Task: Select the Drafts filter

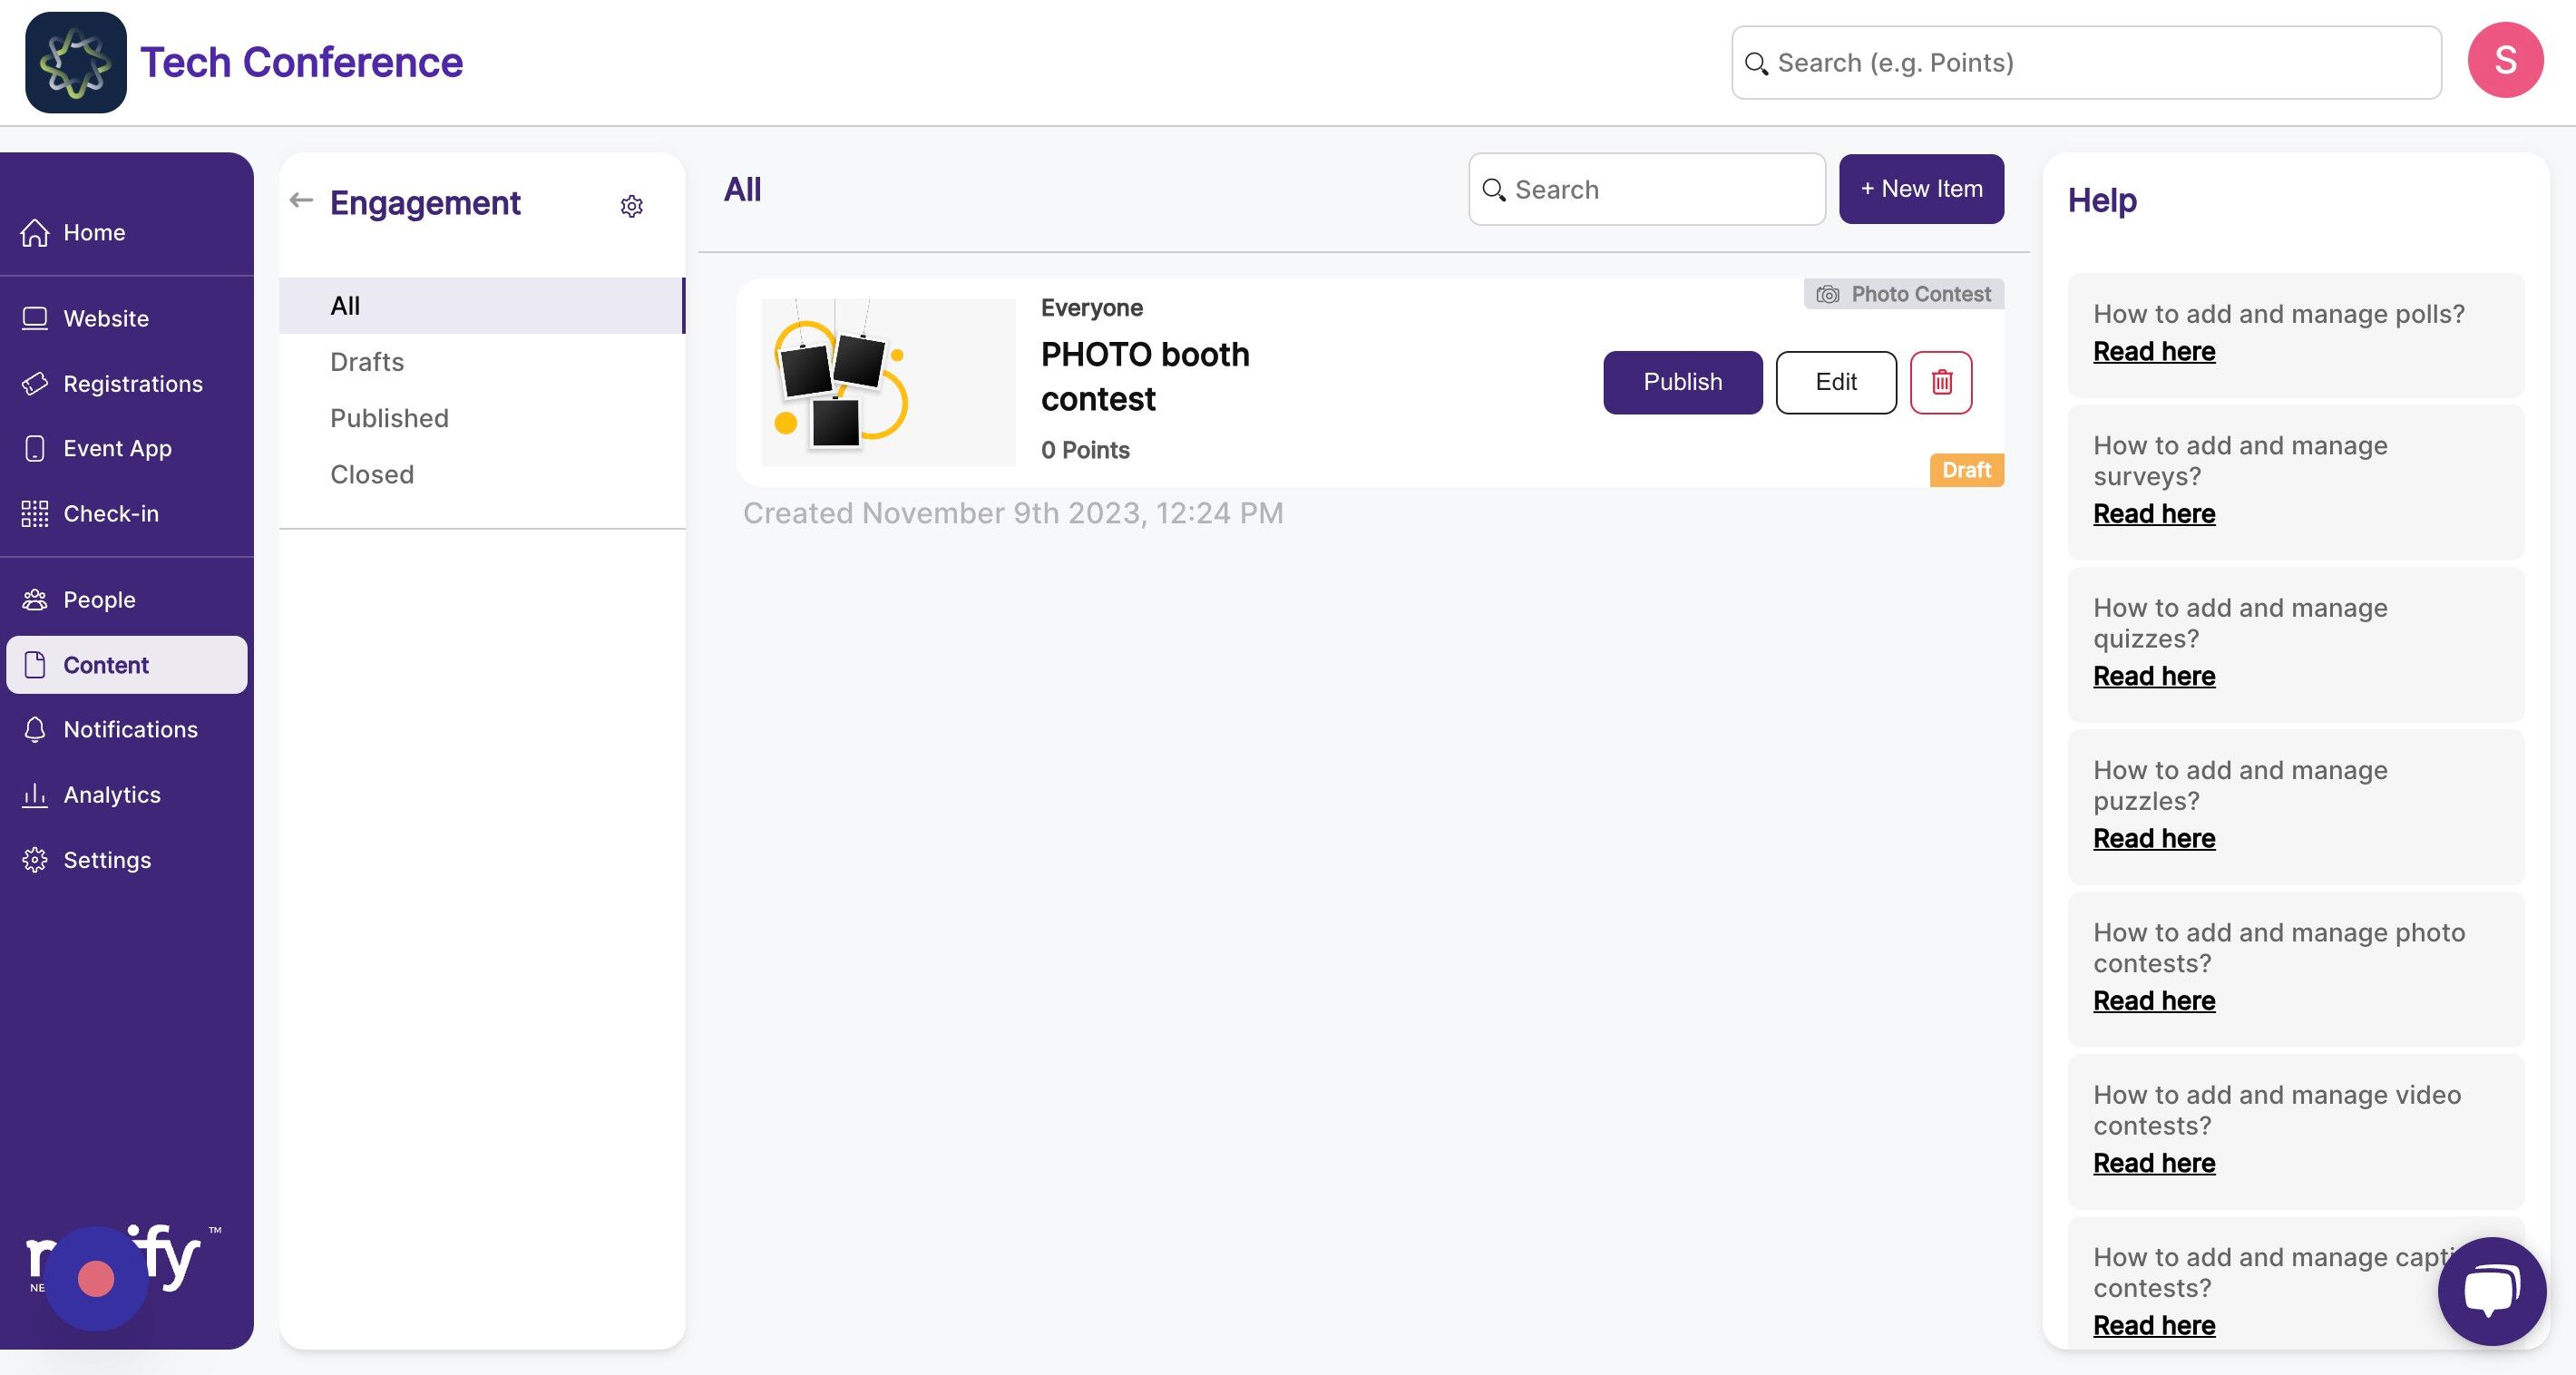Action: 367,362
